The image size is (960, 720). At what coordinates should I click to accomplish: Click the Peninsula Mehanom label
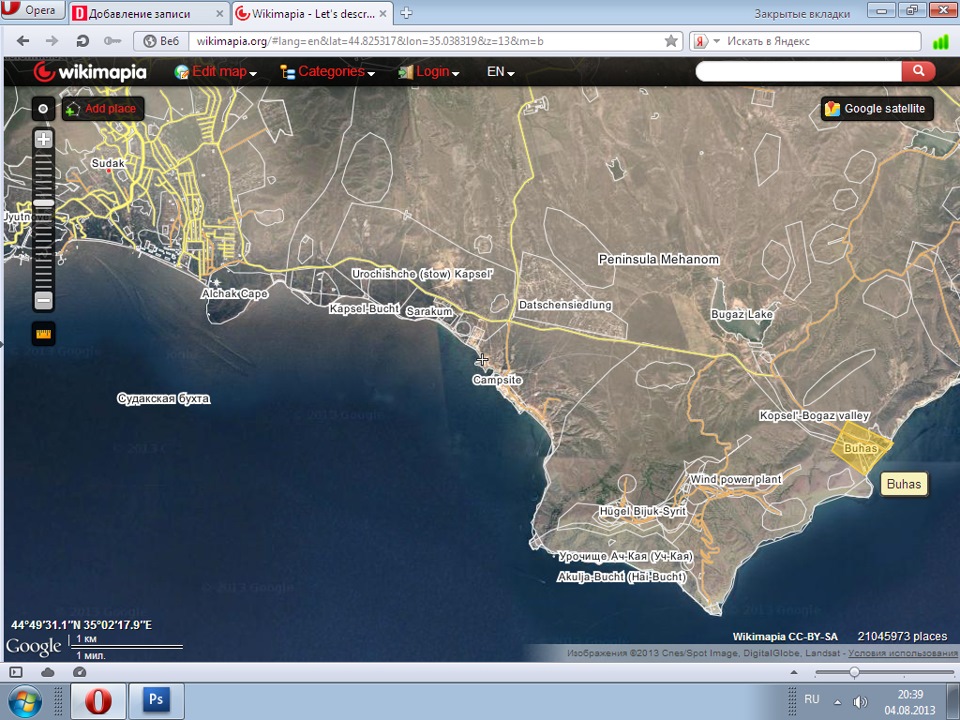(x=659, y=259)
